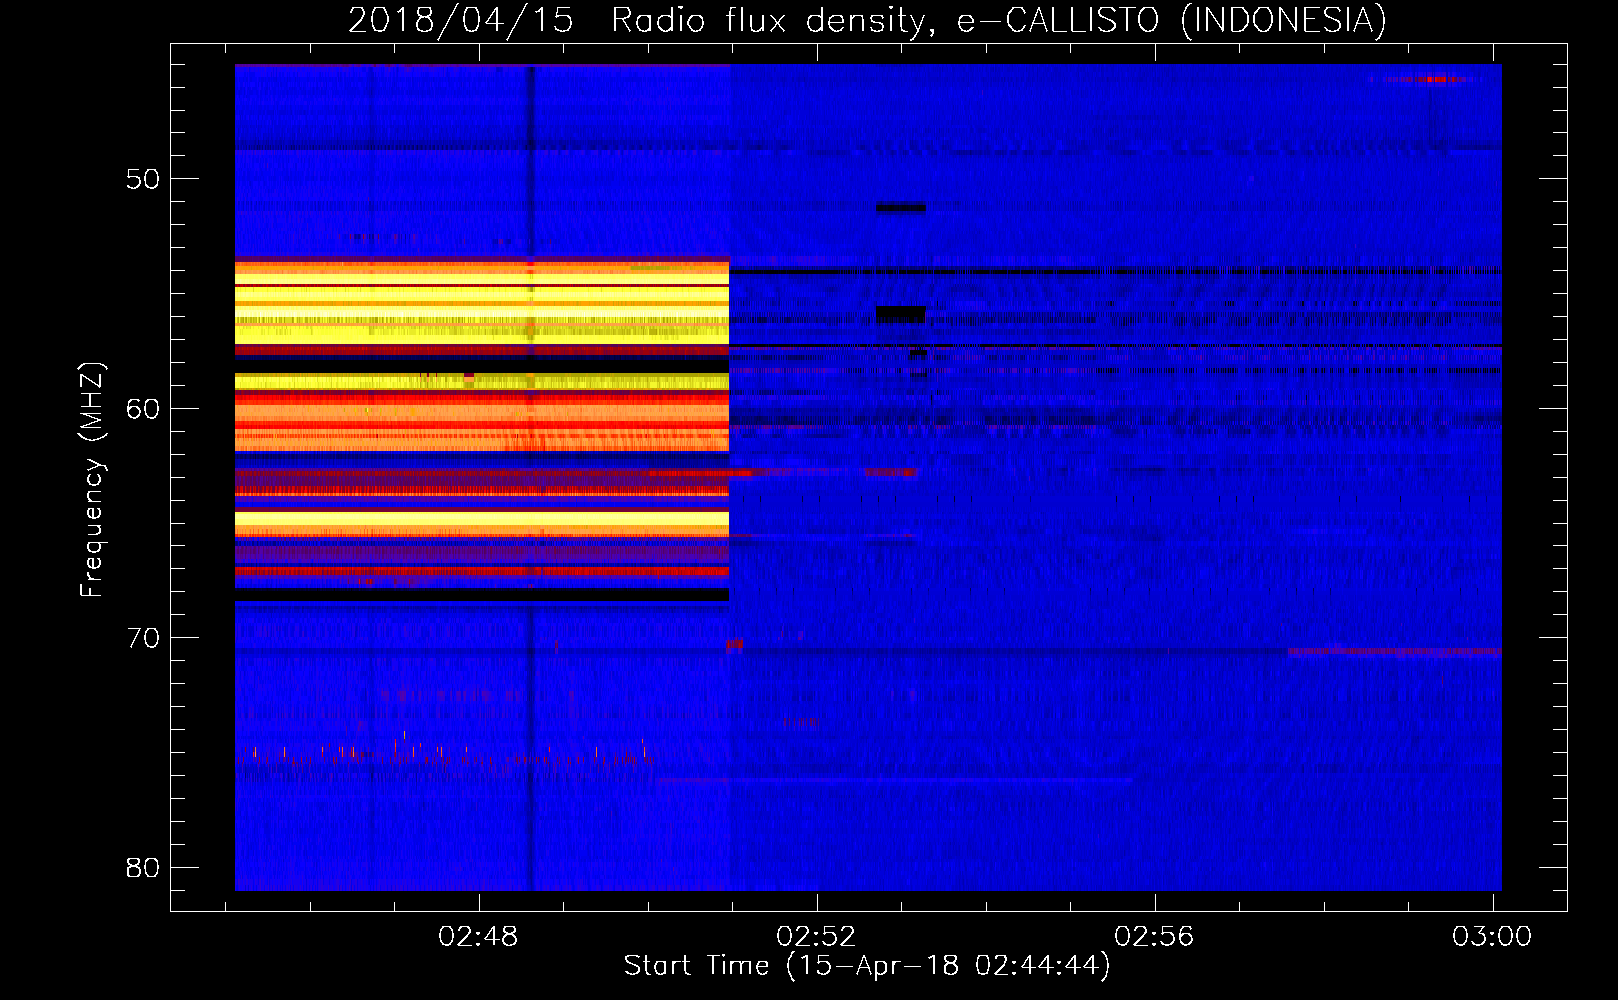Click the black data gap near 51 MHz
1618x1000 pixels.
(x=900, y=208)
